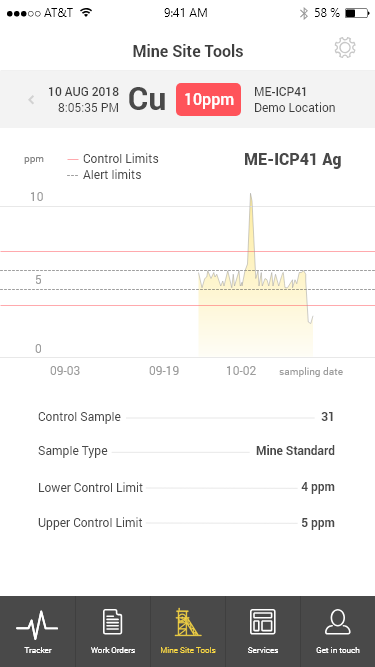The image size is (375, 667).
Task: Tap the Get in touch person icon
Action: [338, 622]
